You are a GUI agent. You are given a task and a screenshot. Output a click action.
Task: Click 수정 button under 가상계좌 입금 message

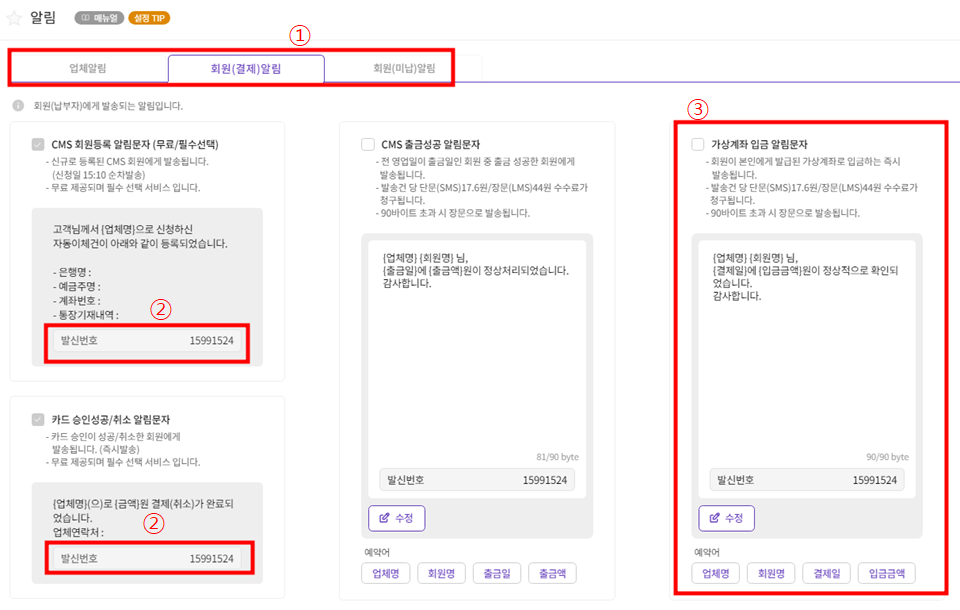click(726, 518)
